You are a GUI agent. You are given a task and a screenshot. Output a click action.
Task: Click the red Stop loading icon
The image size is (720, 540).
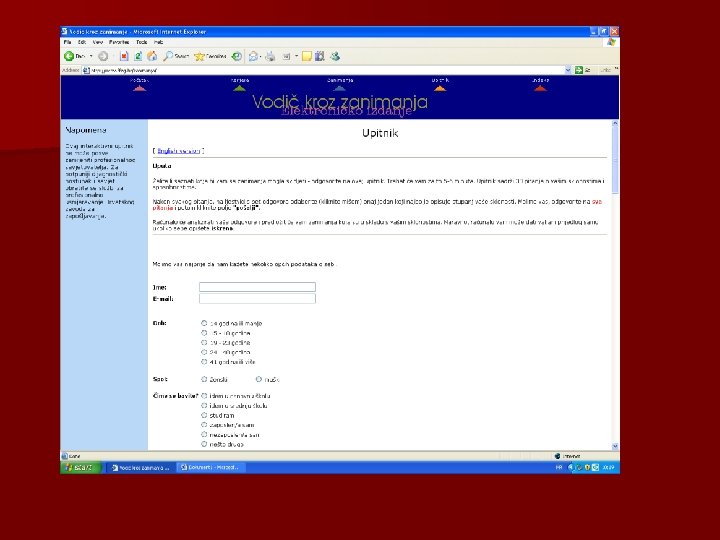(124, 56)
